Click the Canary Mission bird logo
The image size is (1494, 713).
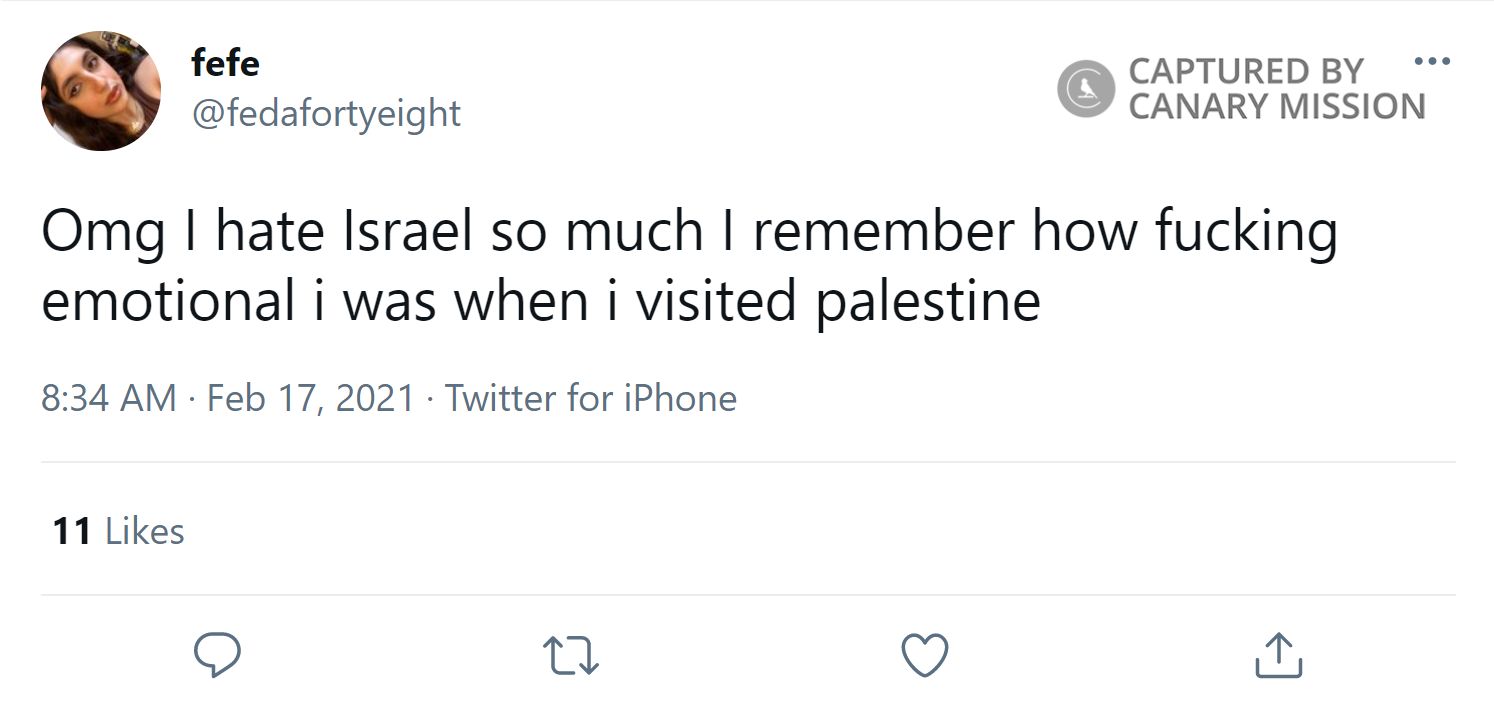pyautogui.click(x=1085, y=89)
